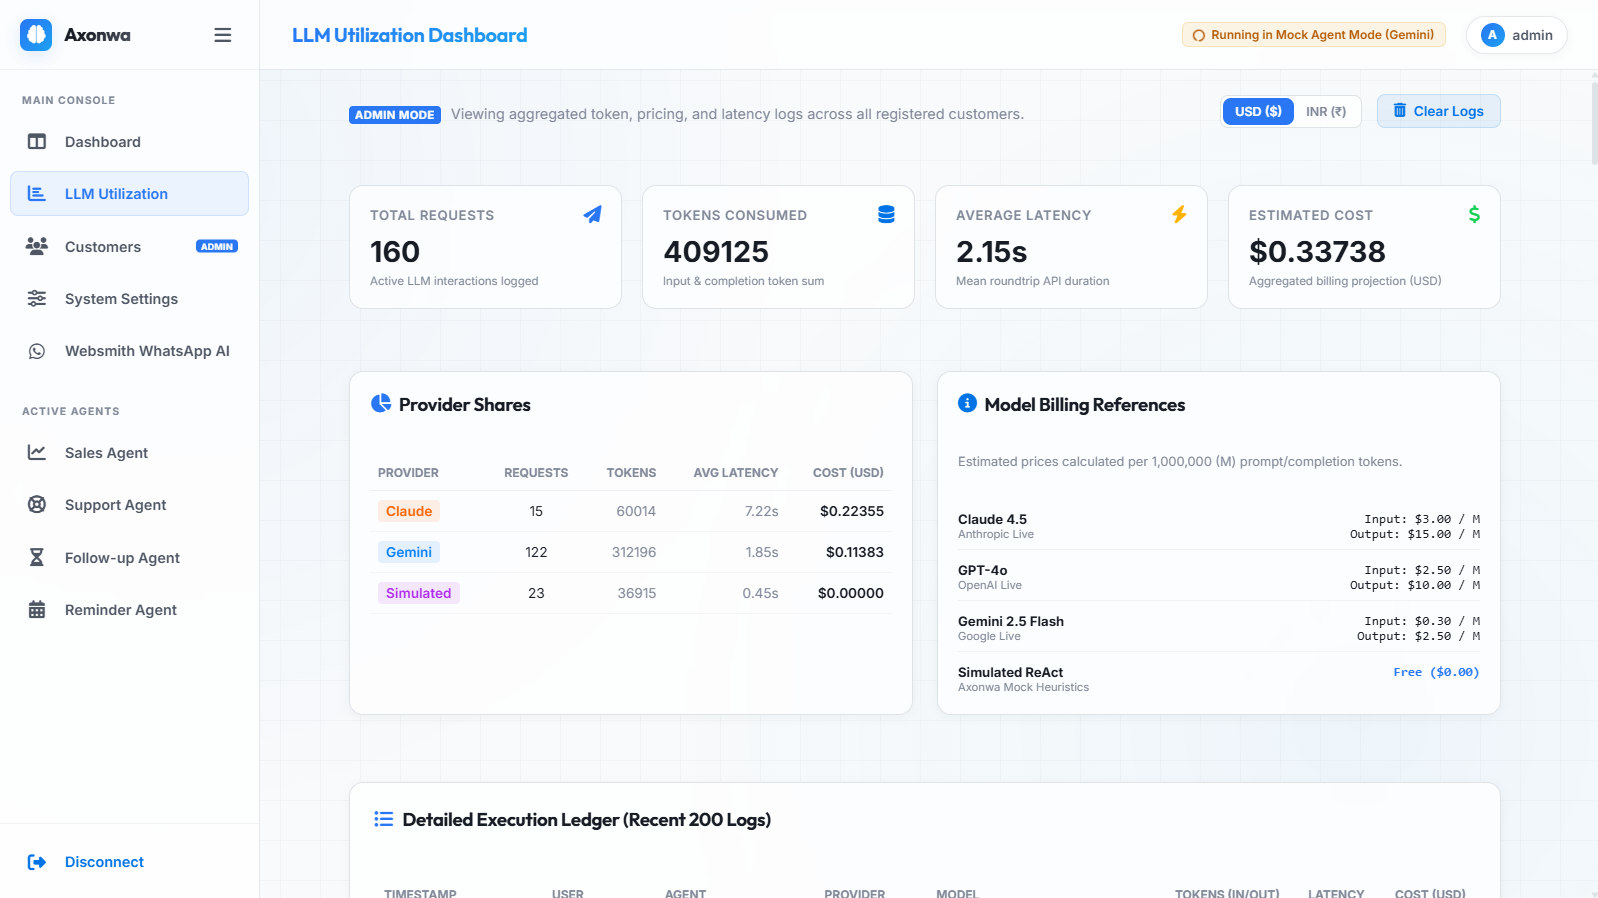The width and height of the screenshot is (1598, 898).
Task: Click the LLM Utilization Dashboard title
Action: (x=410, y=35)
